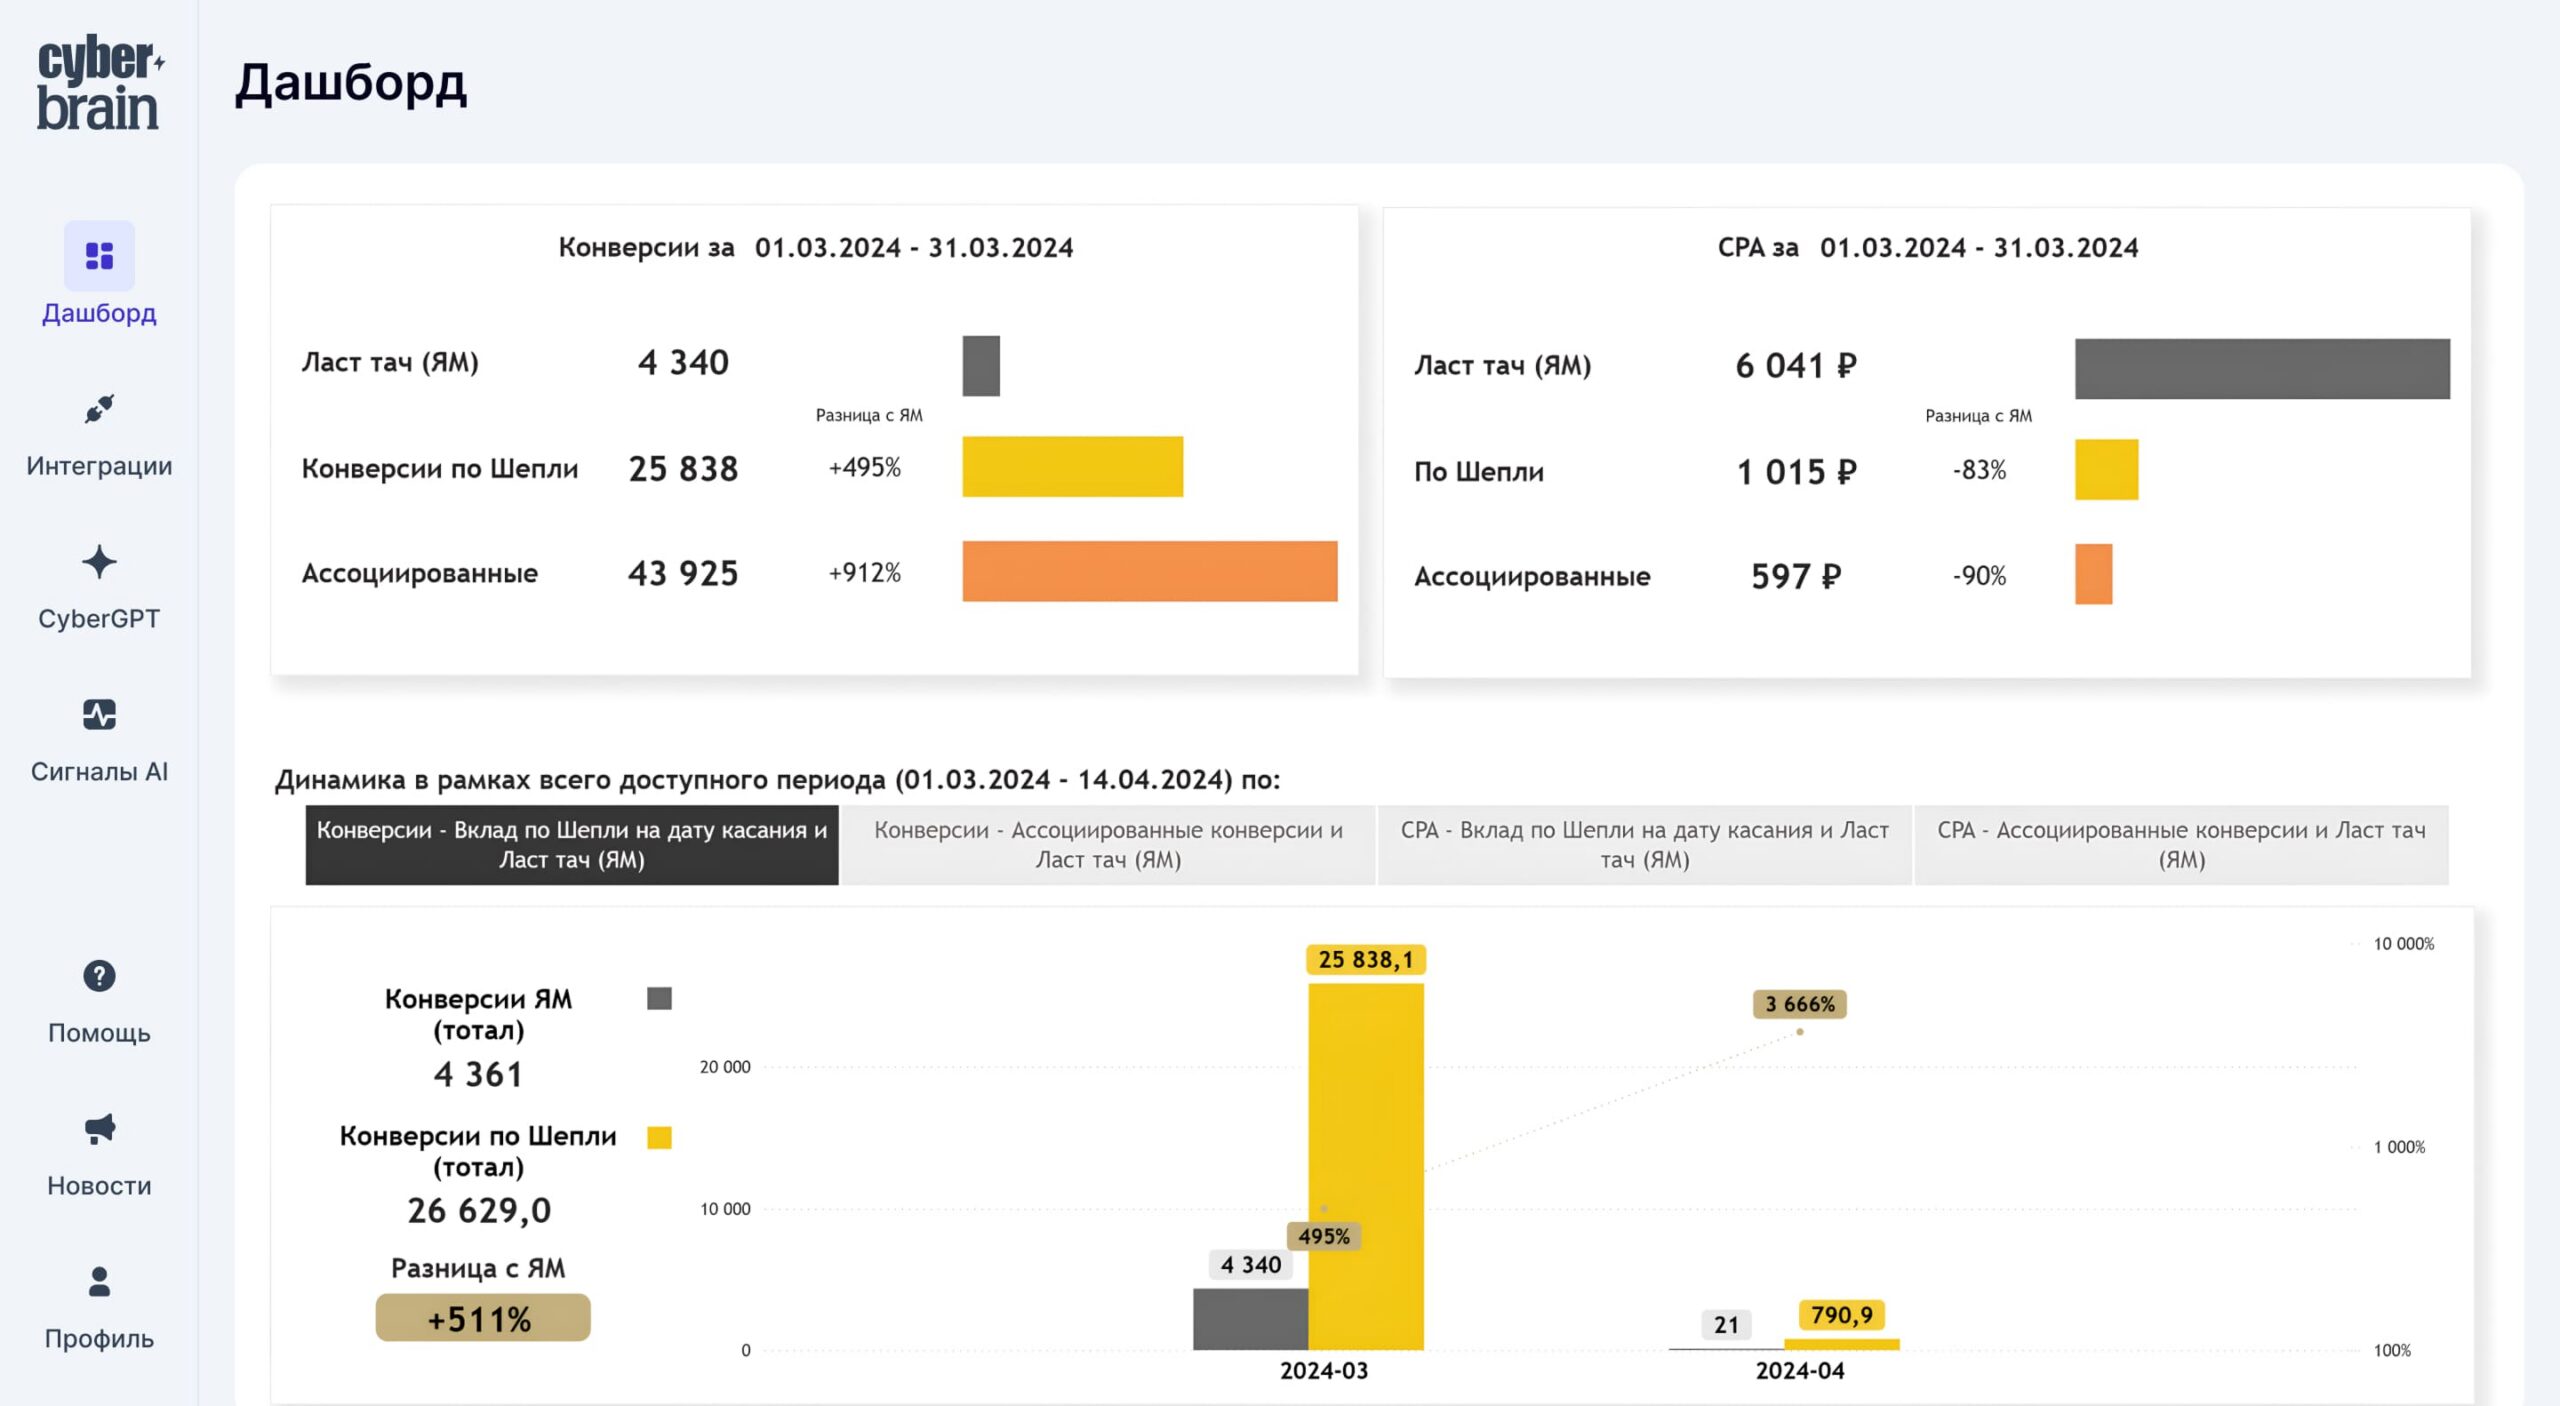Open Интеграции plug icon
The height and width of the screenshot is (1406, 2560).
click(99, 409)
